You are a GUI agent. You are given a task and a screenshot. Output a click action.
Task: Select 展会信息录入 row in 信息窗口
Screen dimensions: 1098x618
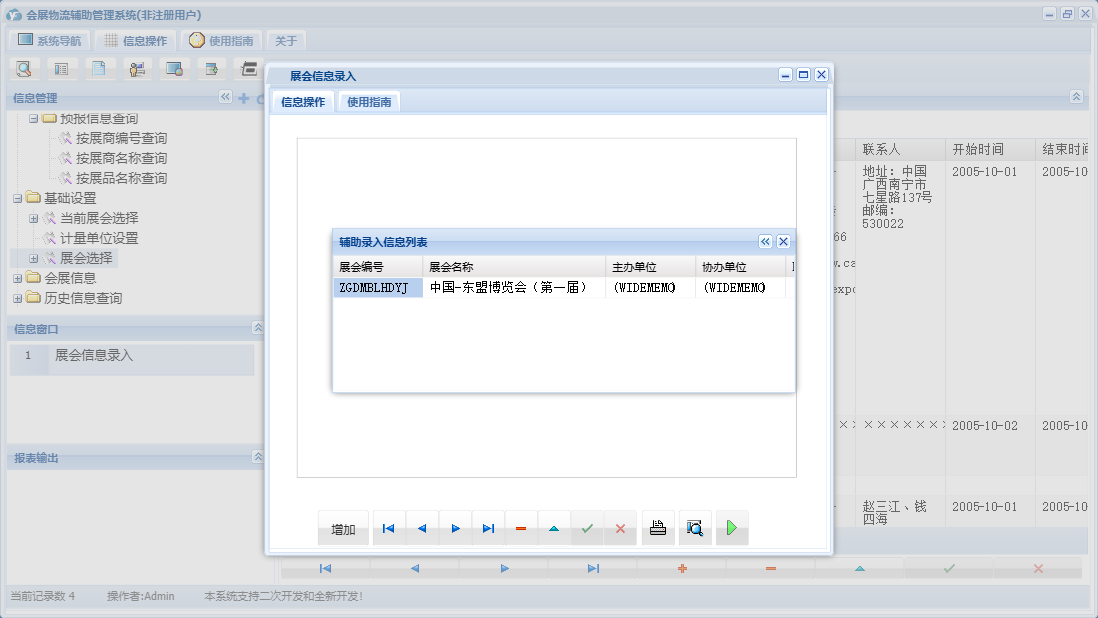coord(132,359)
